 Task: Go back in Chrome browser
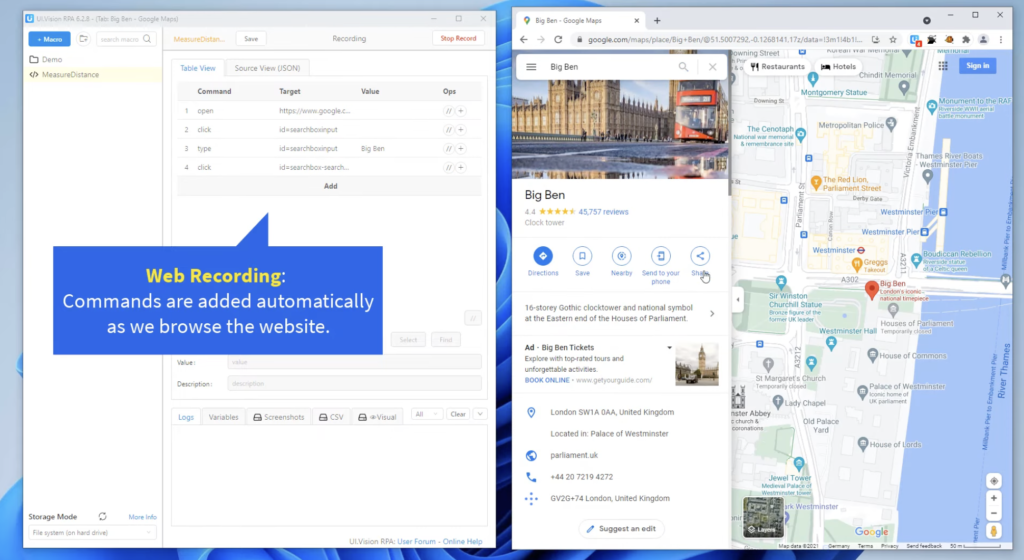(x=524, y=40)
